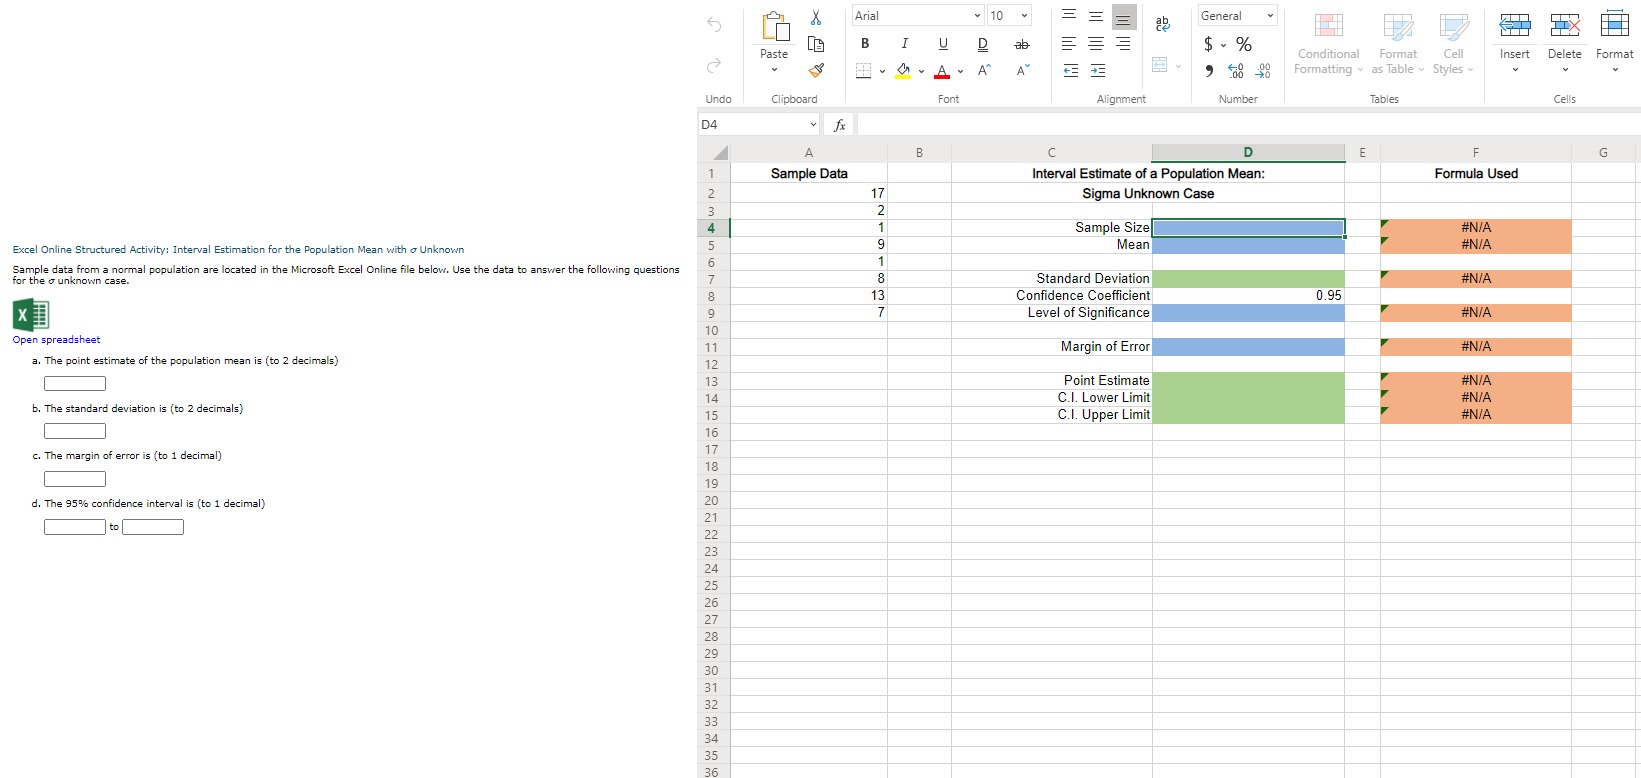Open the Name Box dropdown showing D4
The height and width of the screenshot is (778, 1641).
pyautogui.click(x=814, y=125)
